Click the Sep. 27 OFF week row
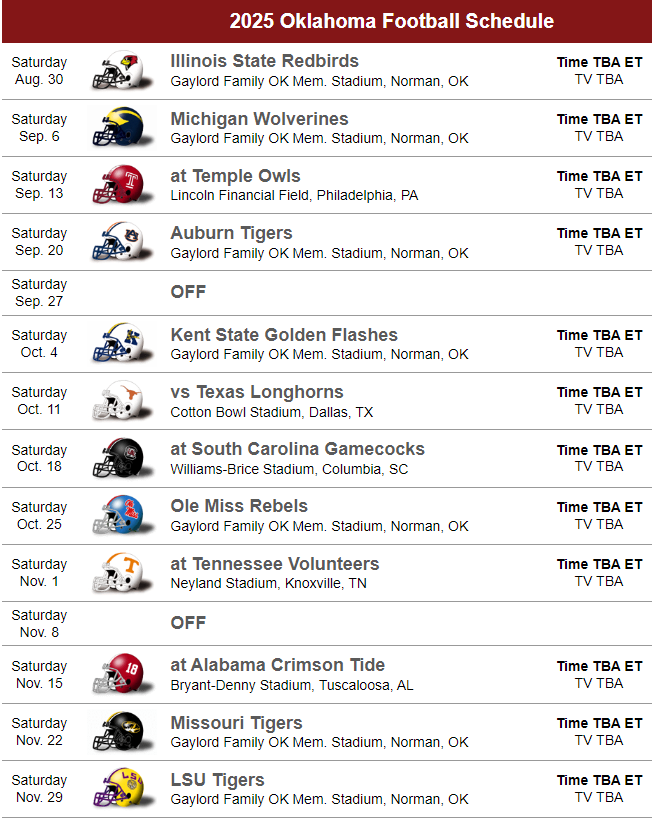652x821 pixels. pyautogui.click(x=188, y=292)
